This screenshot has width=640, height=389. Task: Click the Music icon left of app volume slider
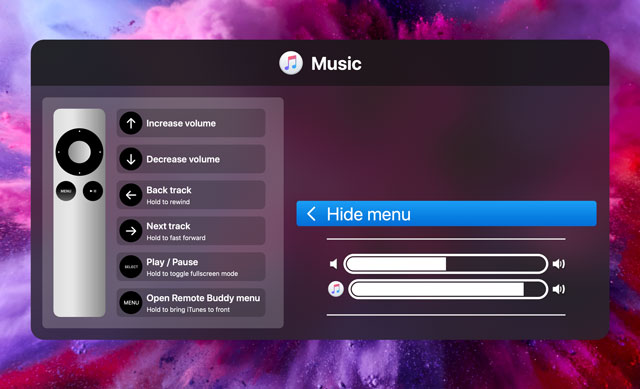pyautogui.click(x=336, y=289)
